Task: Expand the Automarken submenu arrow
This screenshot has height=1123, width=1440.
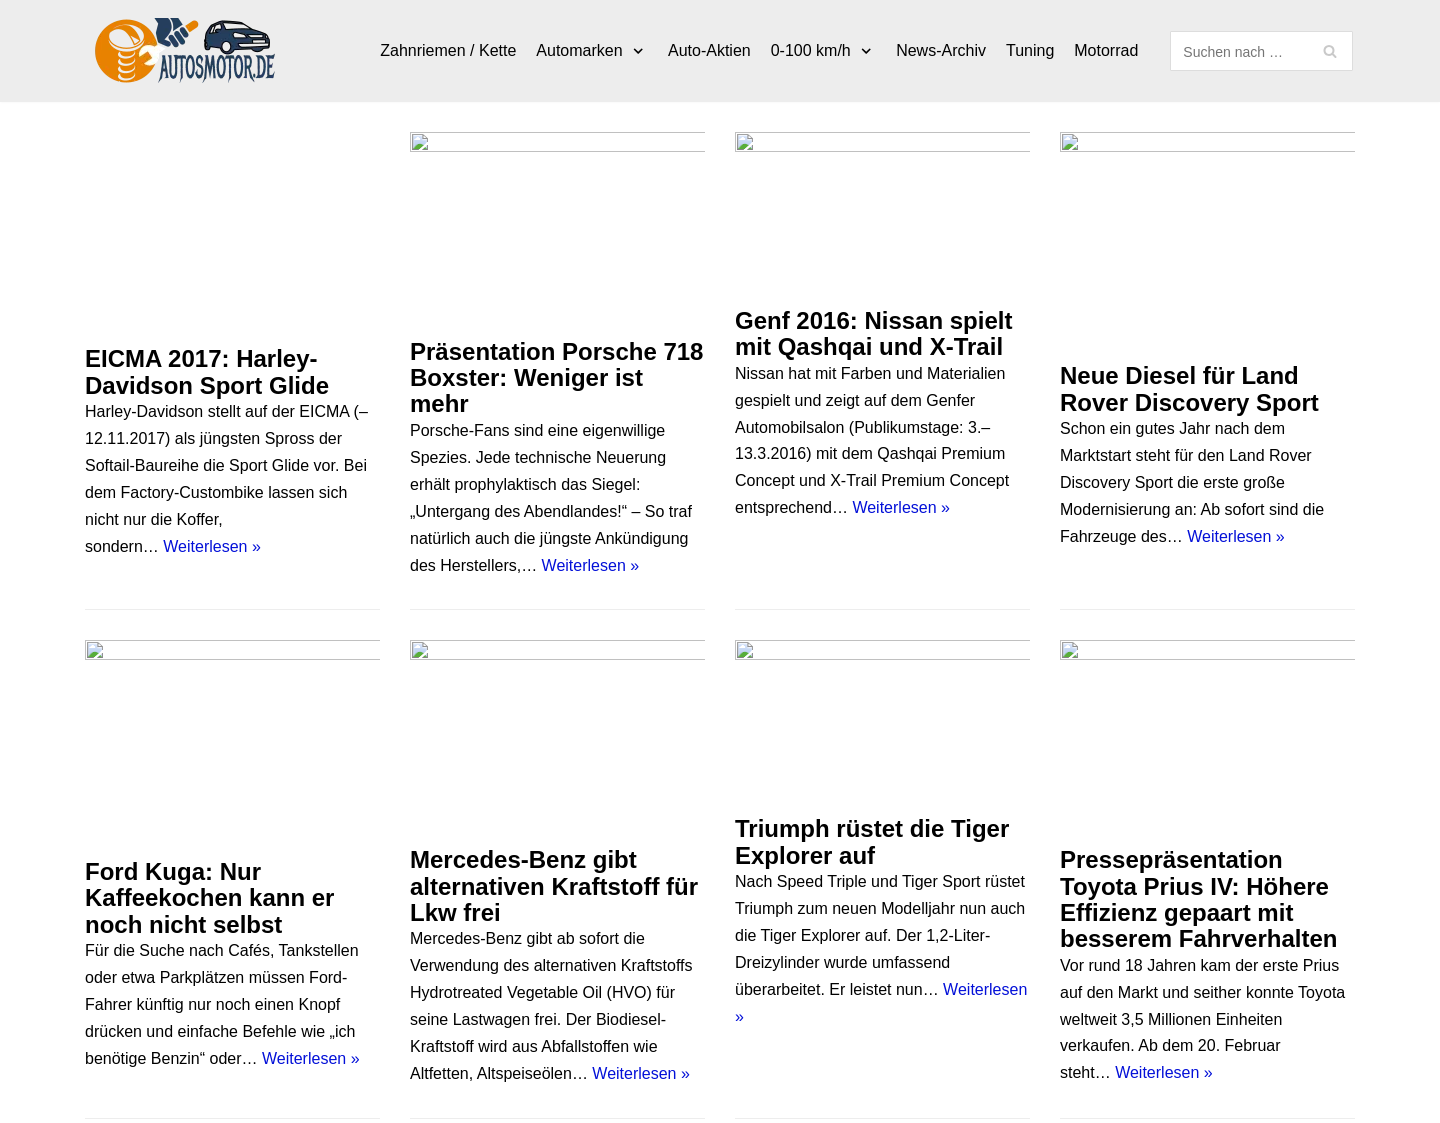Action: click(638, 51)
